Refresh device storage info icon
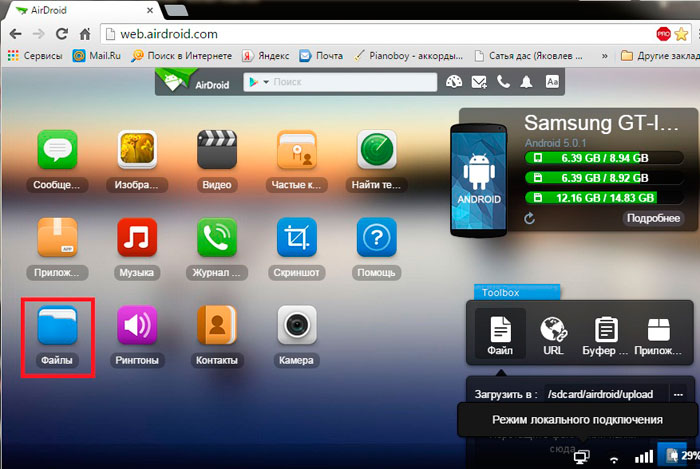The height and width of the screenshot is (469, 700). [x=529, y=218]
